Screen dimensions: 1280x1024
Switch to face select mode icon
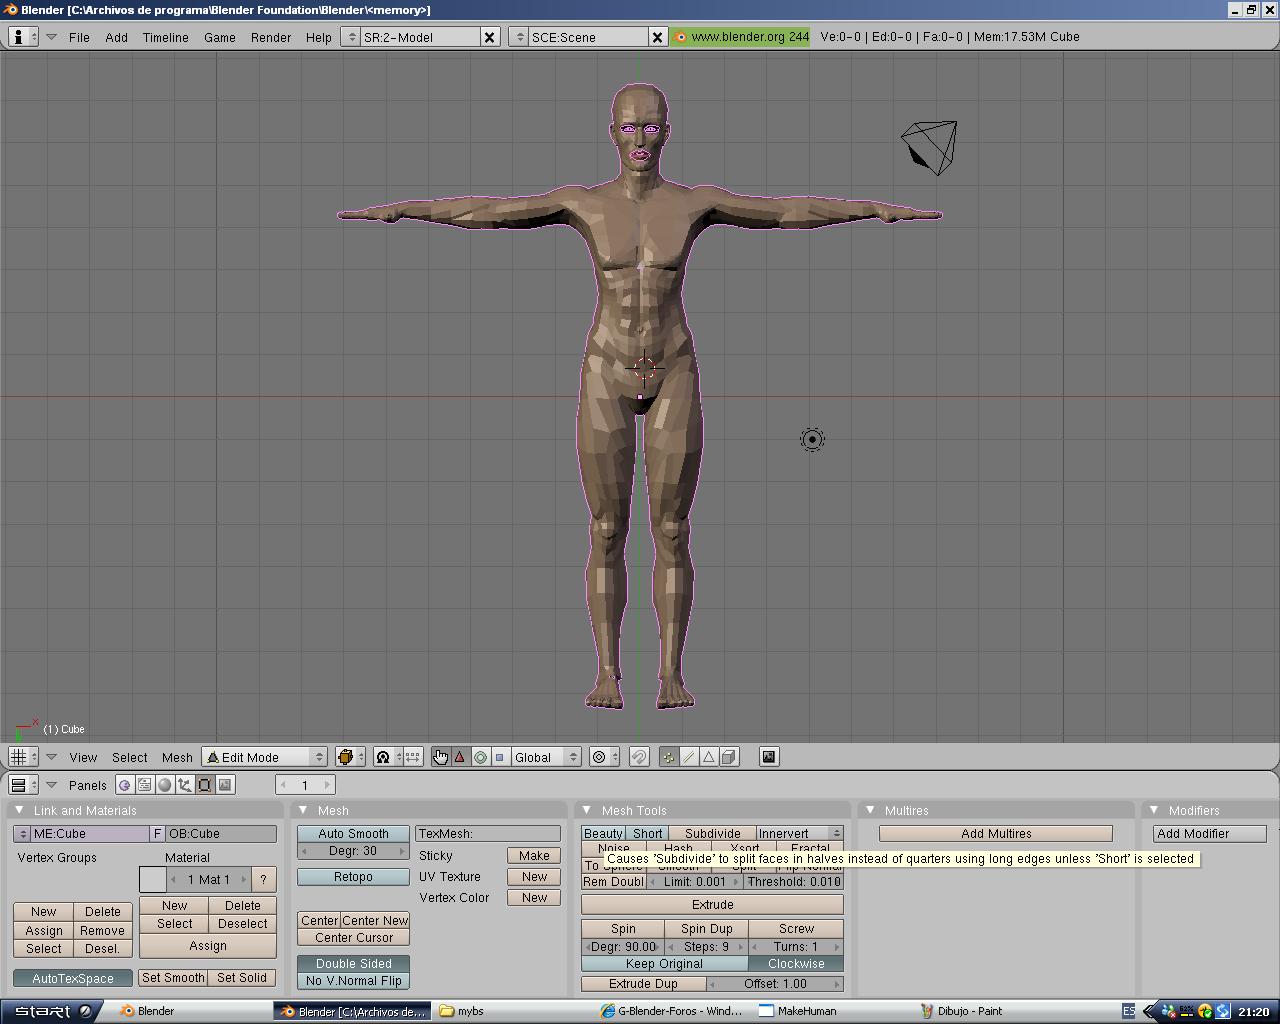point(709,757)
